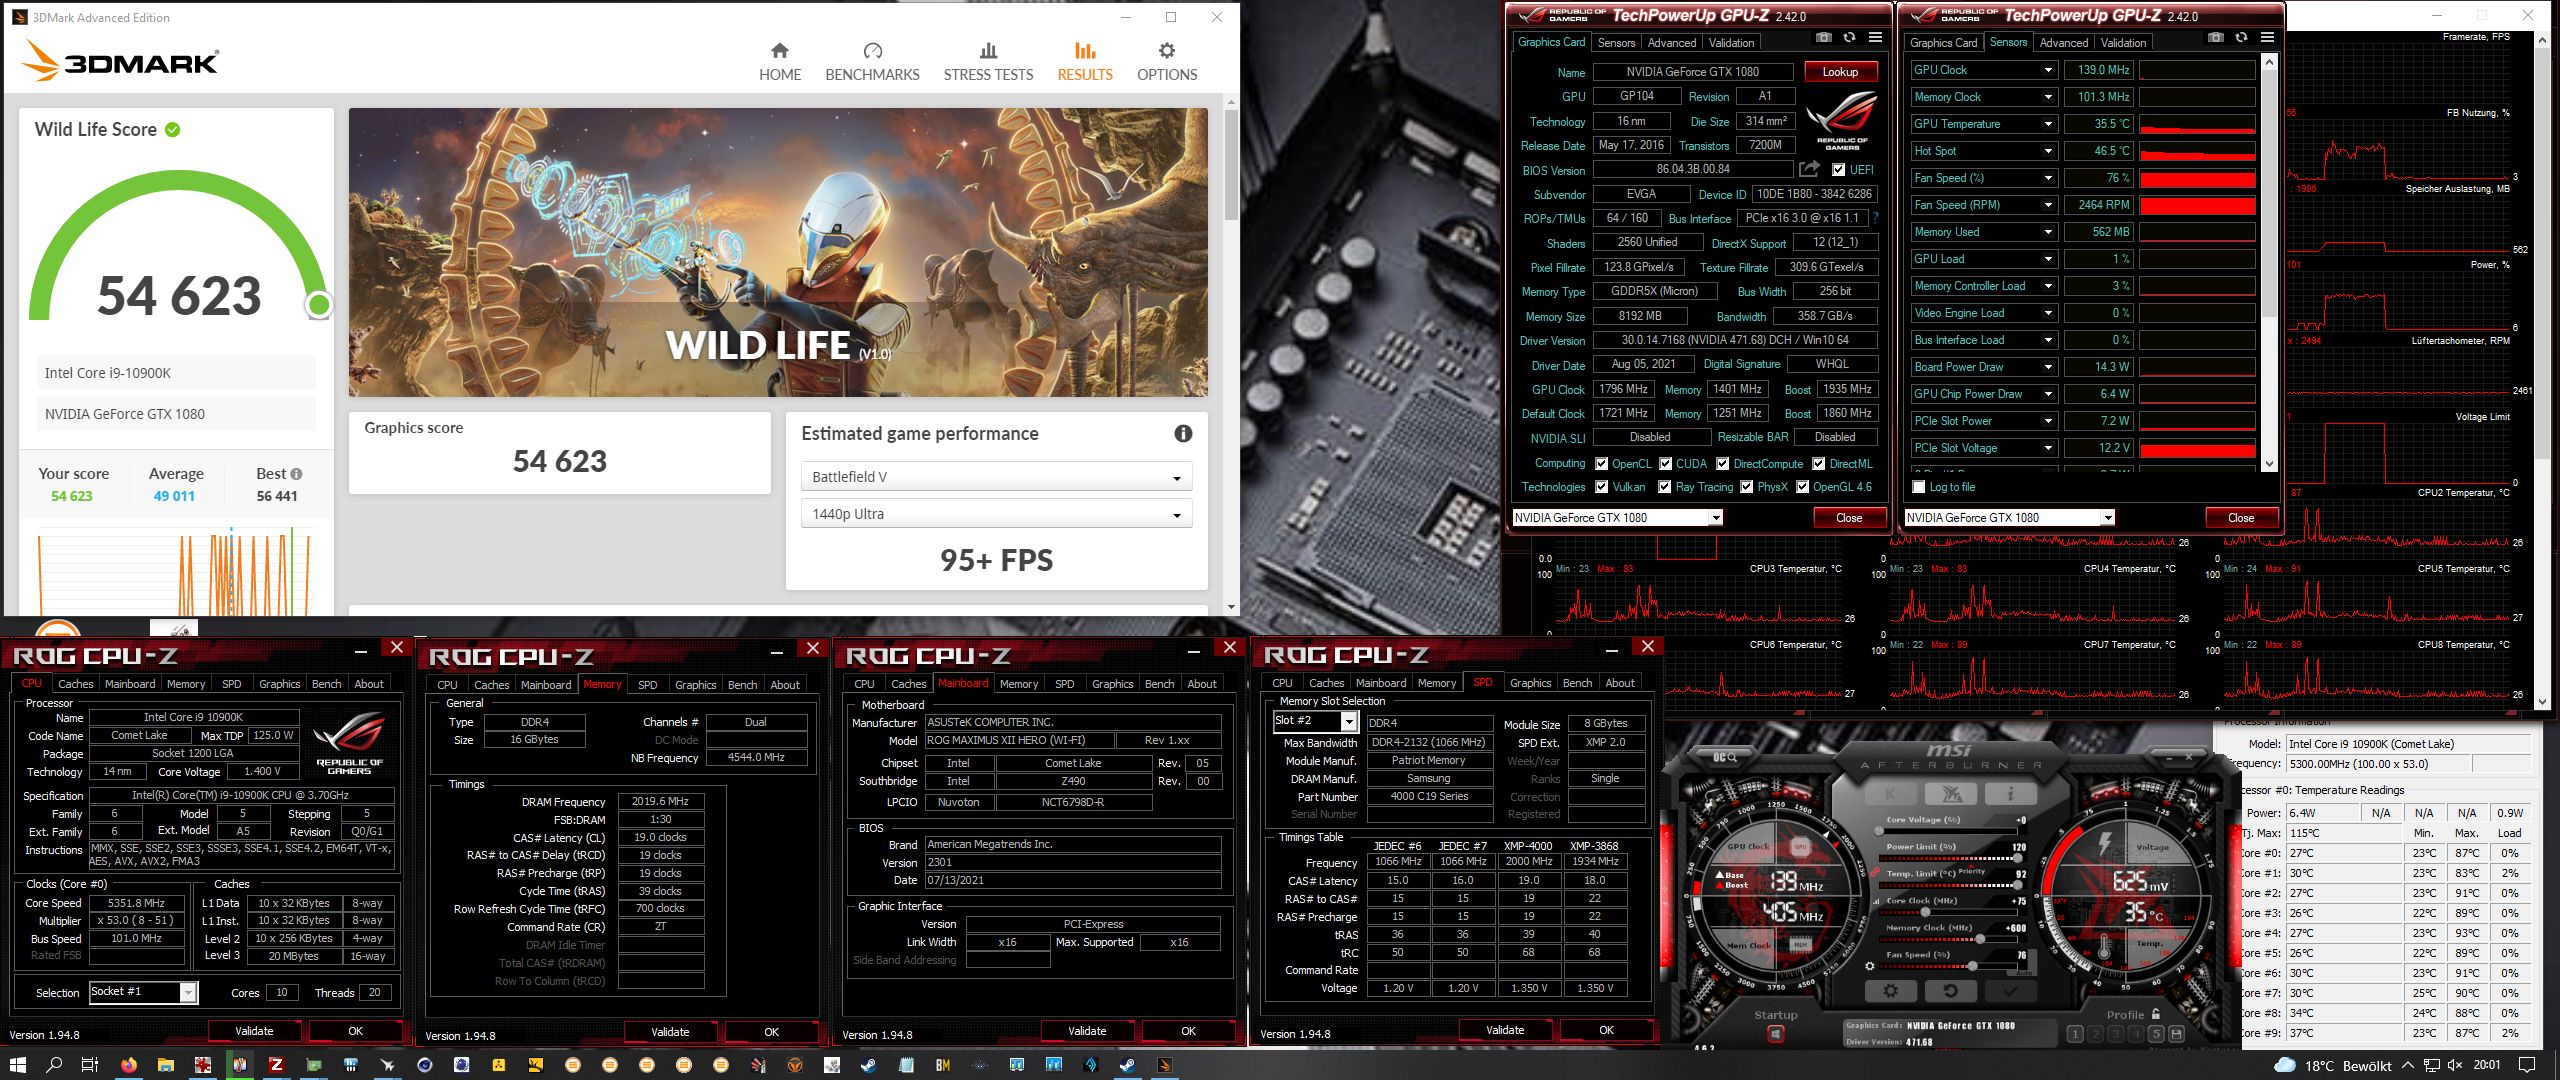Toggle the DirectML checkbox in GPU-Z

pyautogui.click(x=1818, y=464)
